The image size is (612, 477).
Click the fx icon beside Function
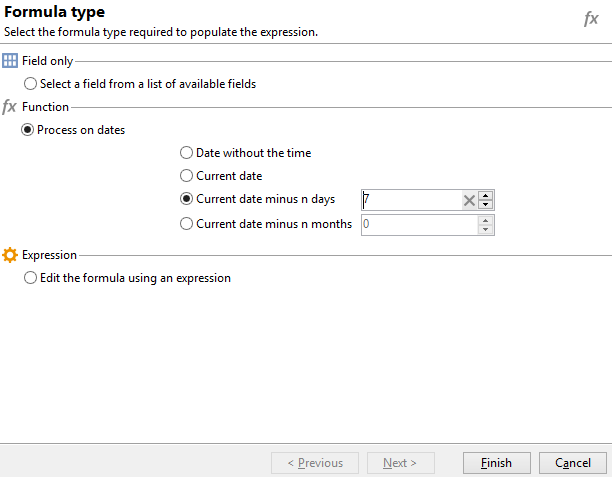click(x=10, y=107)
